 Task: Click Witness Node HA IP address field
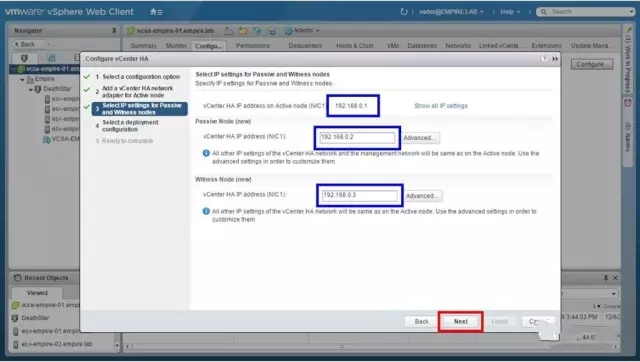tap(360, 195)
